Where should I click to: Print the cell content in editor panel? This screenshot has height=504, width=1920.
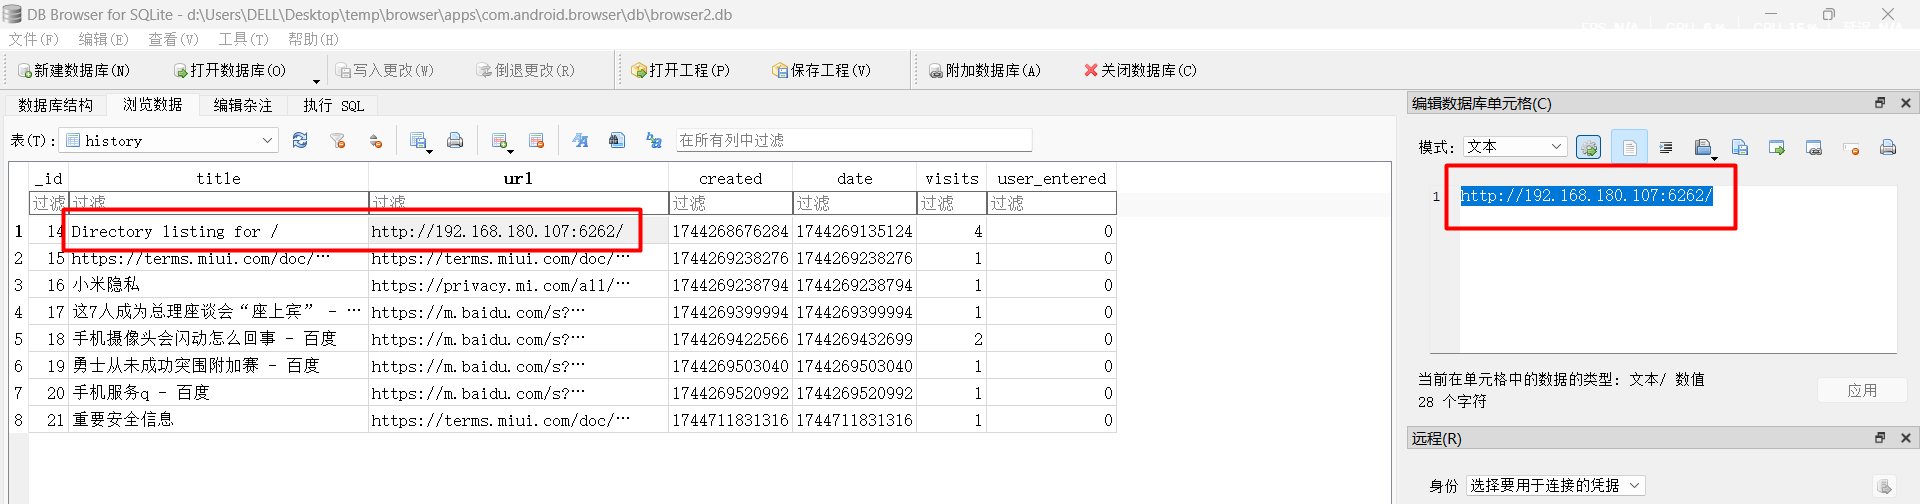1888,148
